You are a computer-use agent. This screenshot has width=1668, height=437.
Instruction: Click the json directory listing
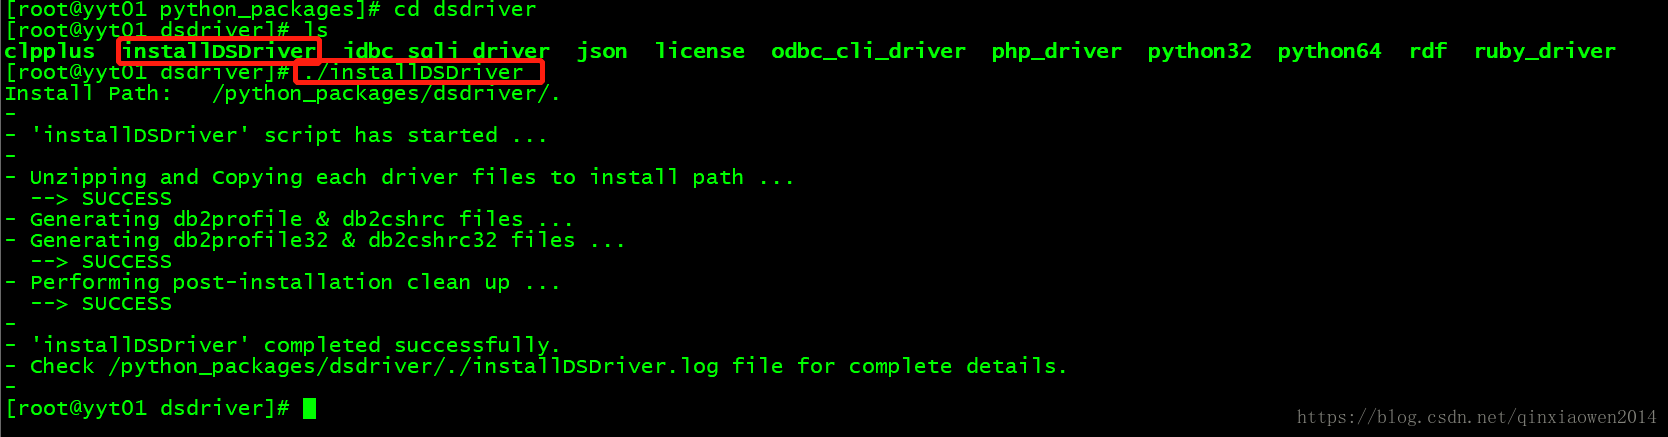tap(603, 51)
